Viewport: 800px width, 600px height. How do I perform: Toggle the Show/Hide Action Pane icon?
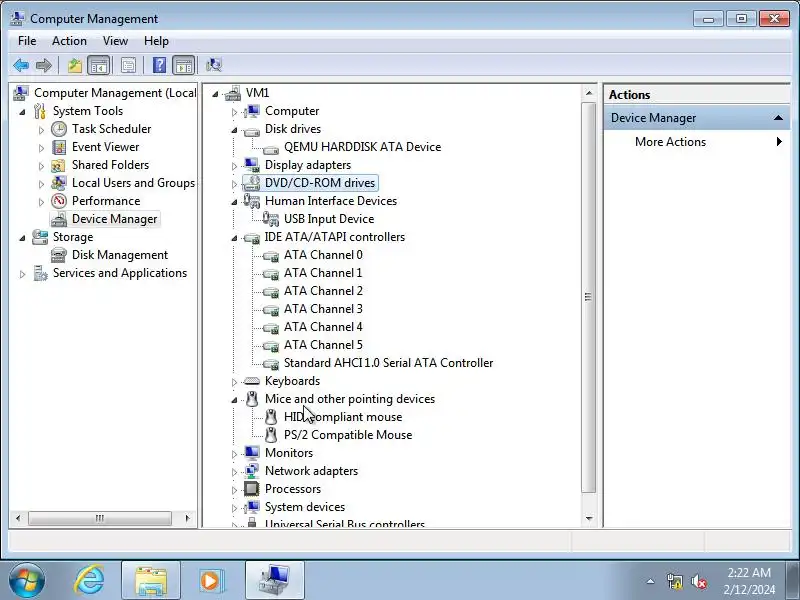click(184, 65)
